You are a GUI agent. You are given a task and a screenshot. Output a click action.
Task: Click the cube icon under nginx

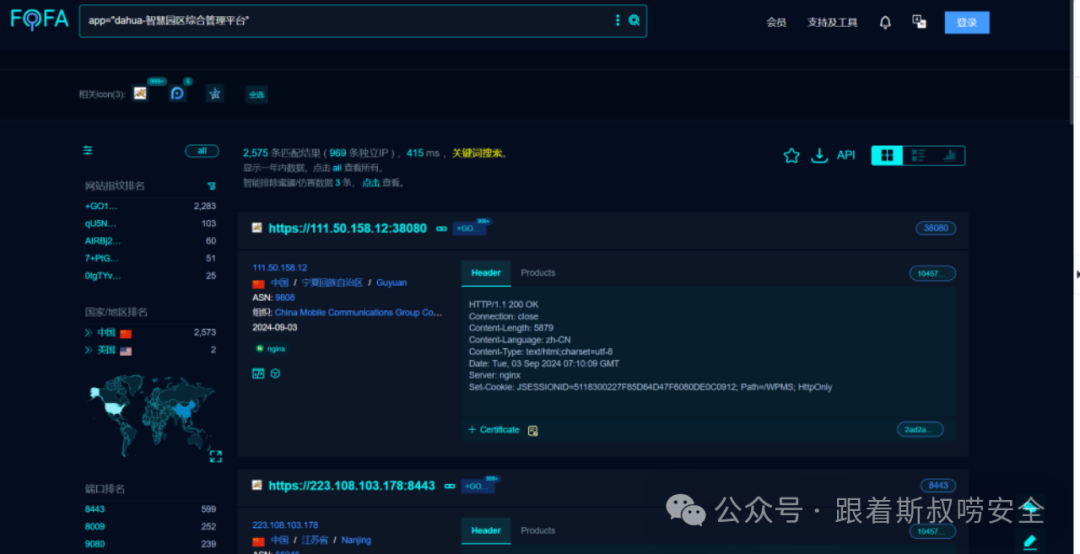pyautogui.click(x=276, y=373)
